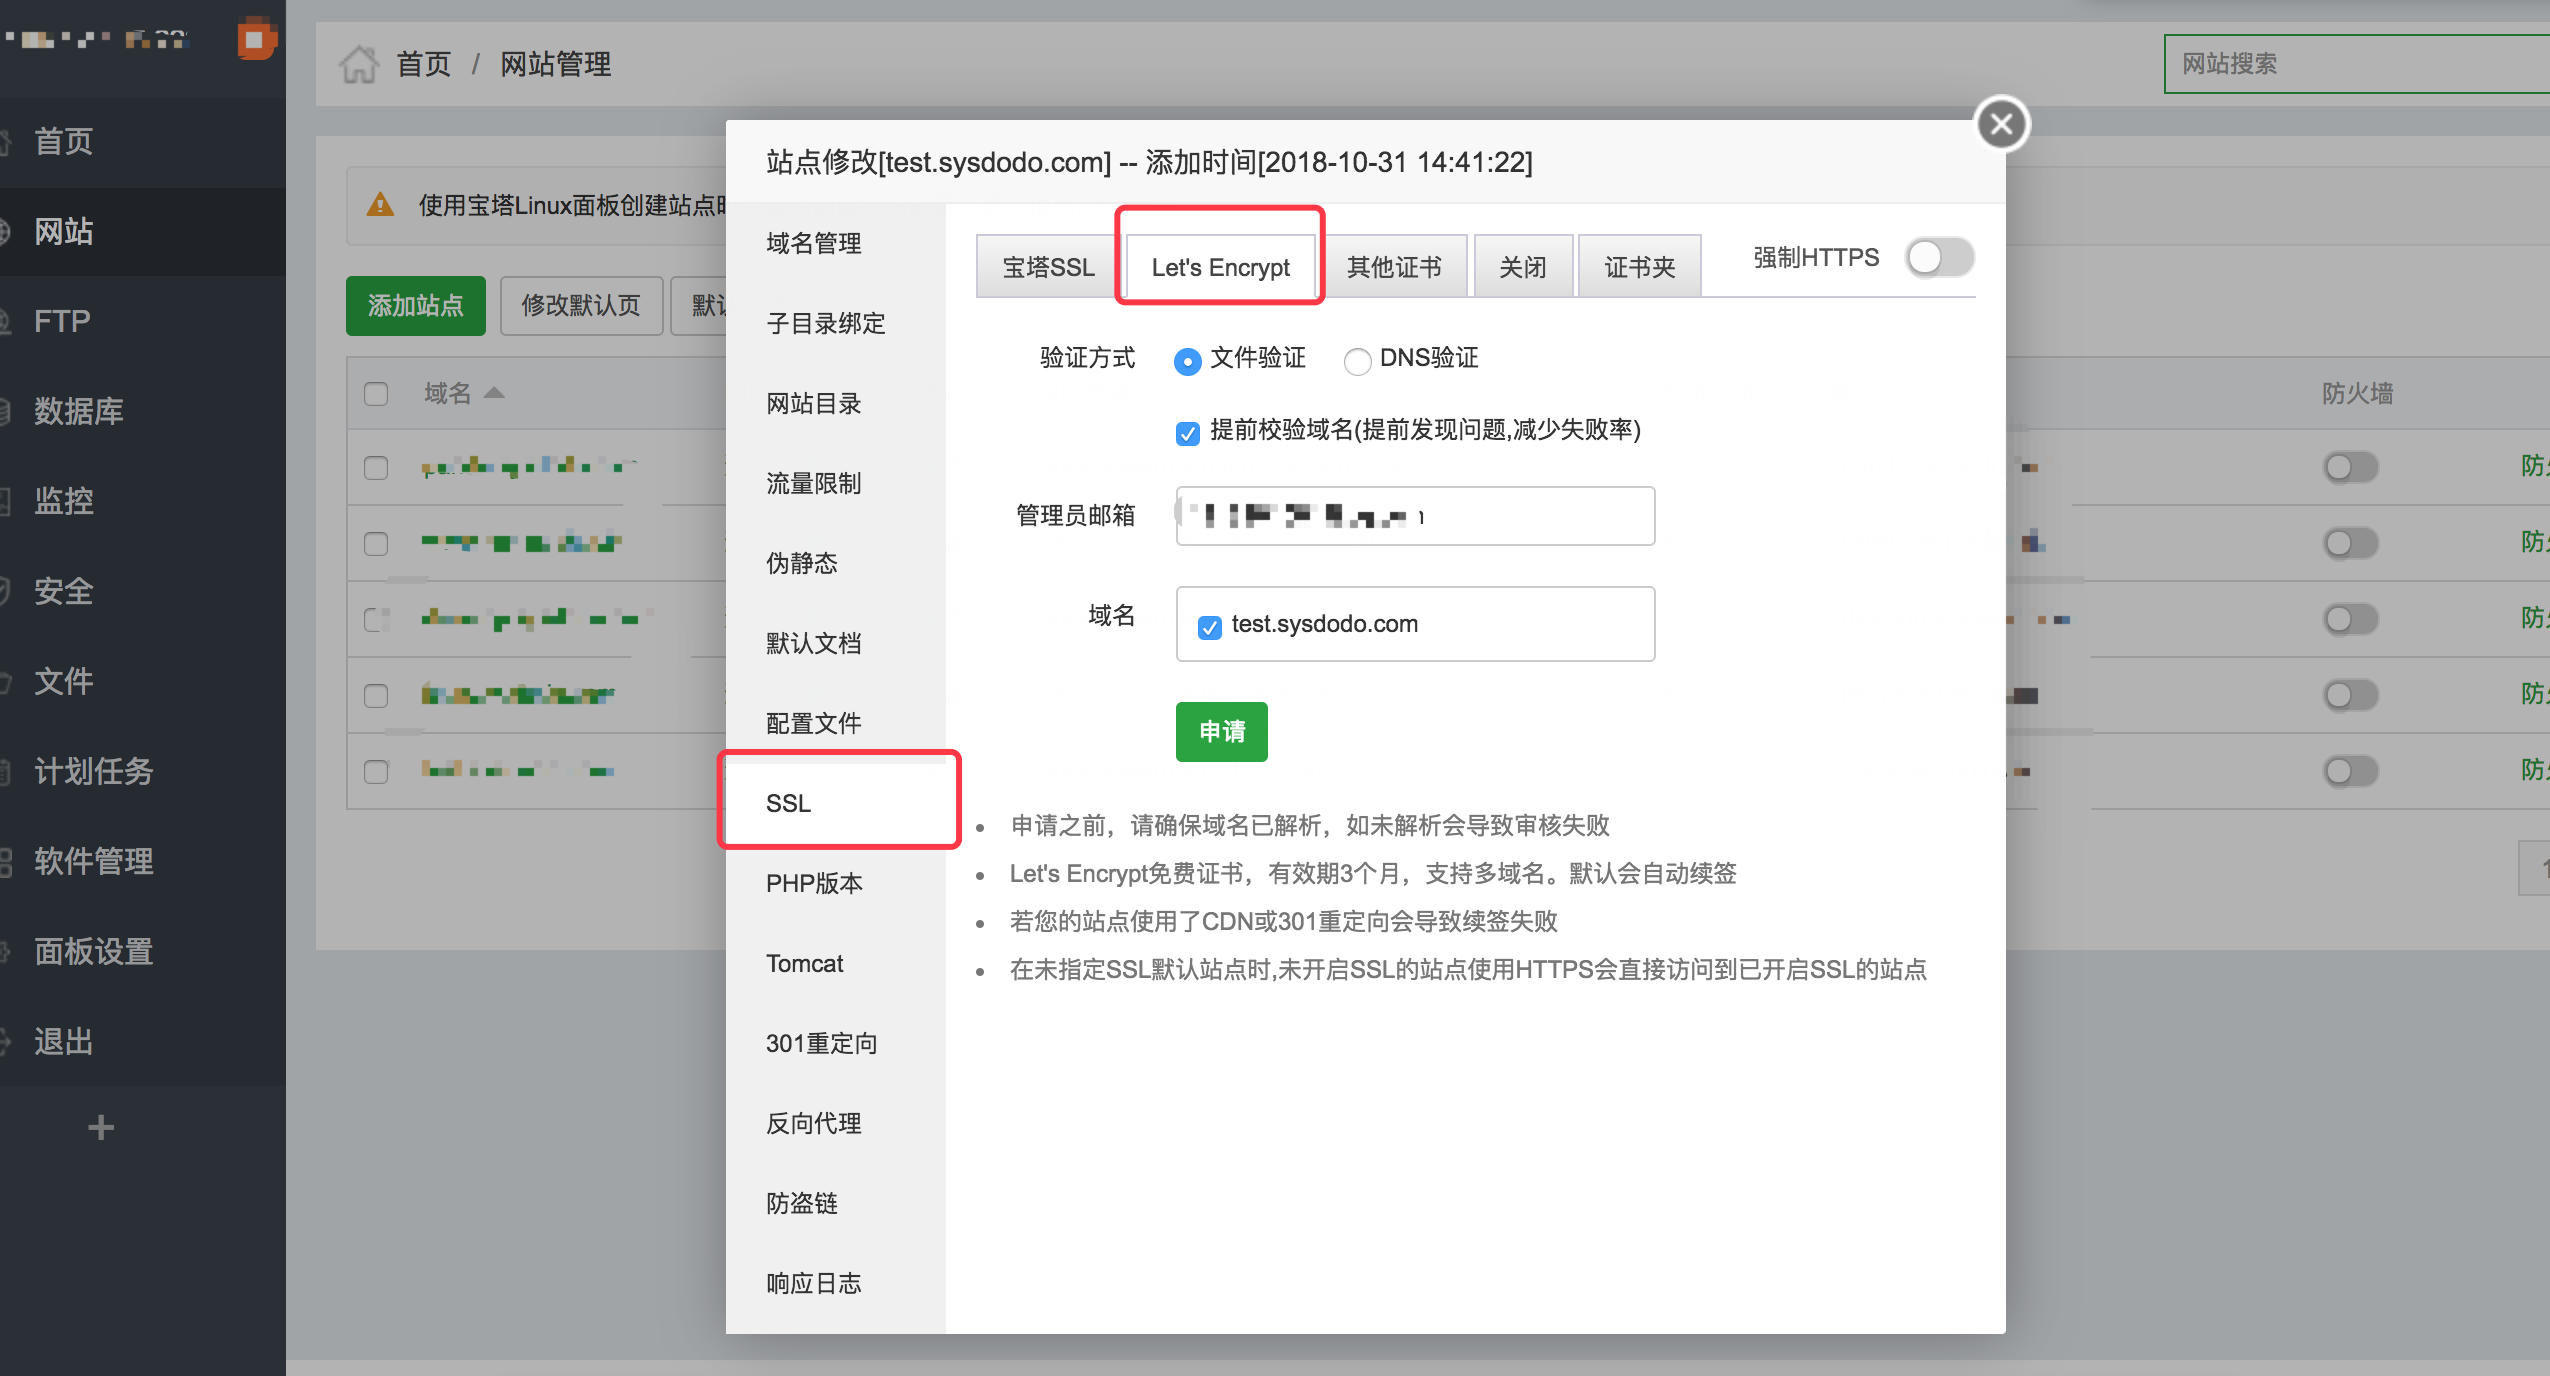Click 首页 breadcrumb link

[424, 64]
